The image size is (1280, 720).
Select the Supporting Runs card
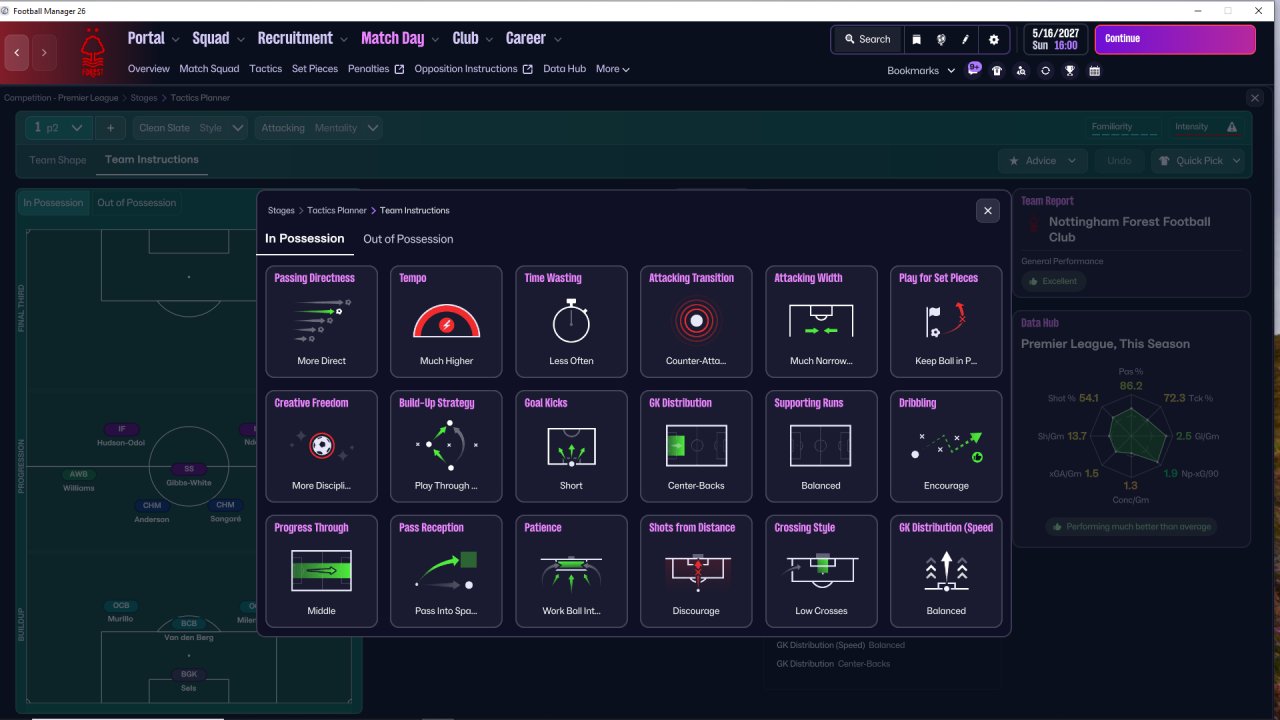(821, 446)
